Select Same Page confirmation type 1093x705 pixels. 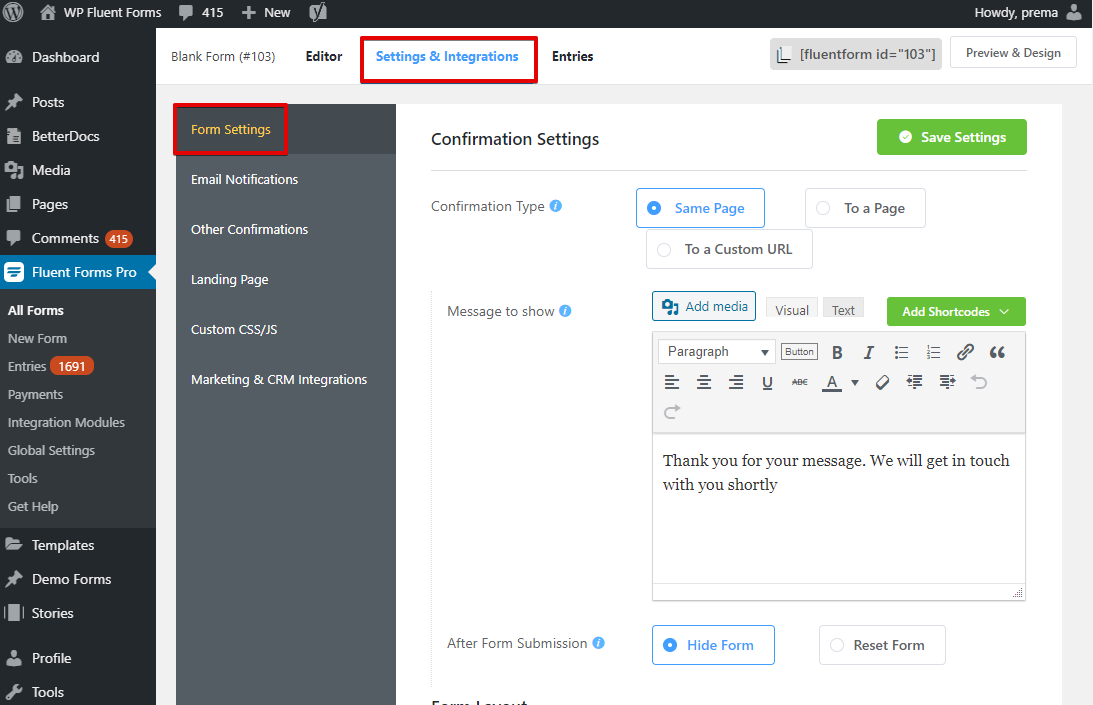pos(700,208)
